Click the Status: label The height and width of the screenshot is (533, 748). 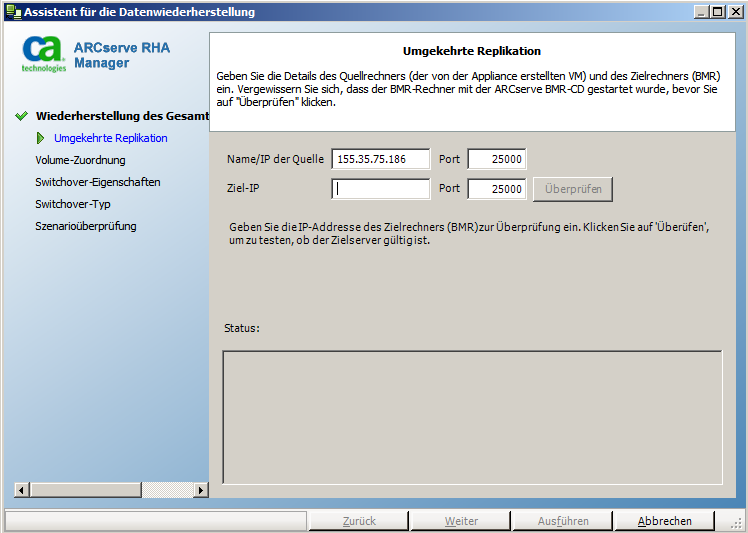(x=242, y=328)
